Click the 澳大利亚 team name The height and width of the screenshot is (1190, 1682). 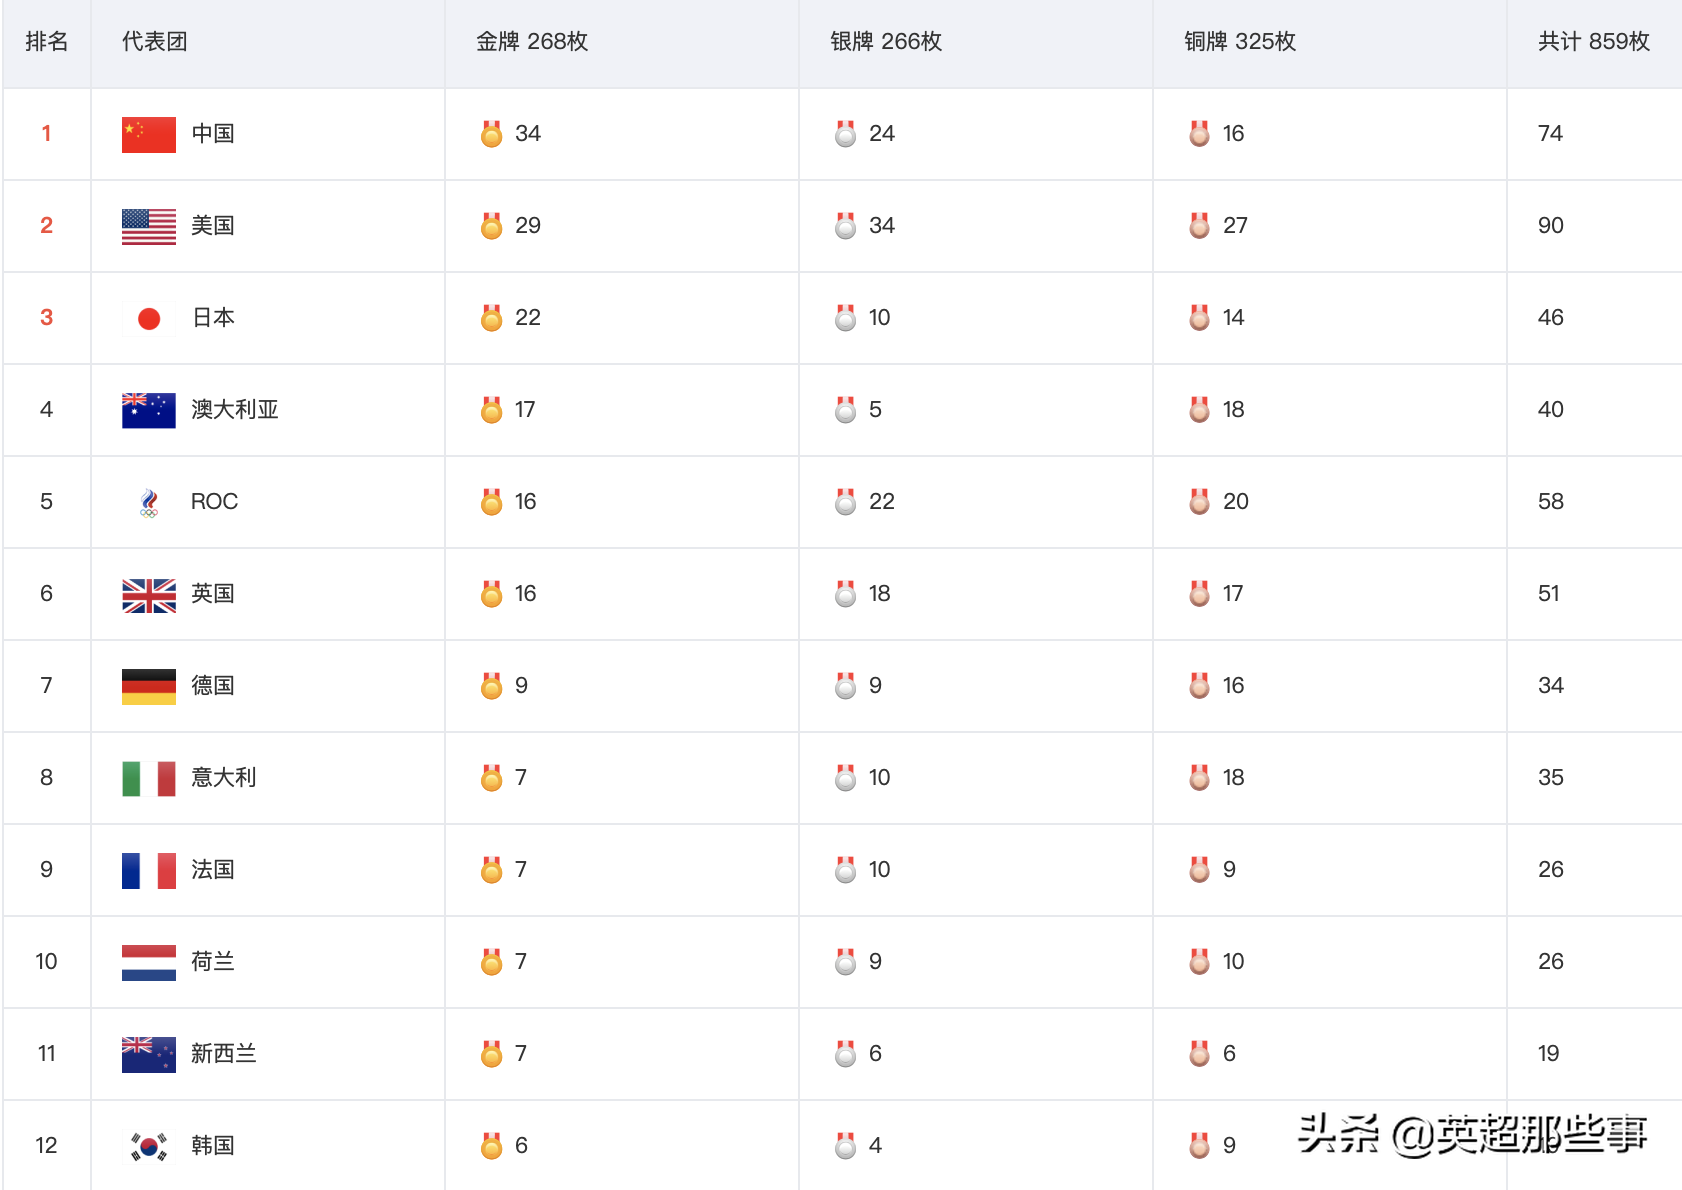pos(234,410)
